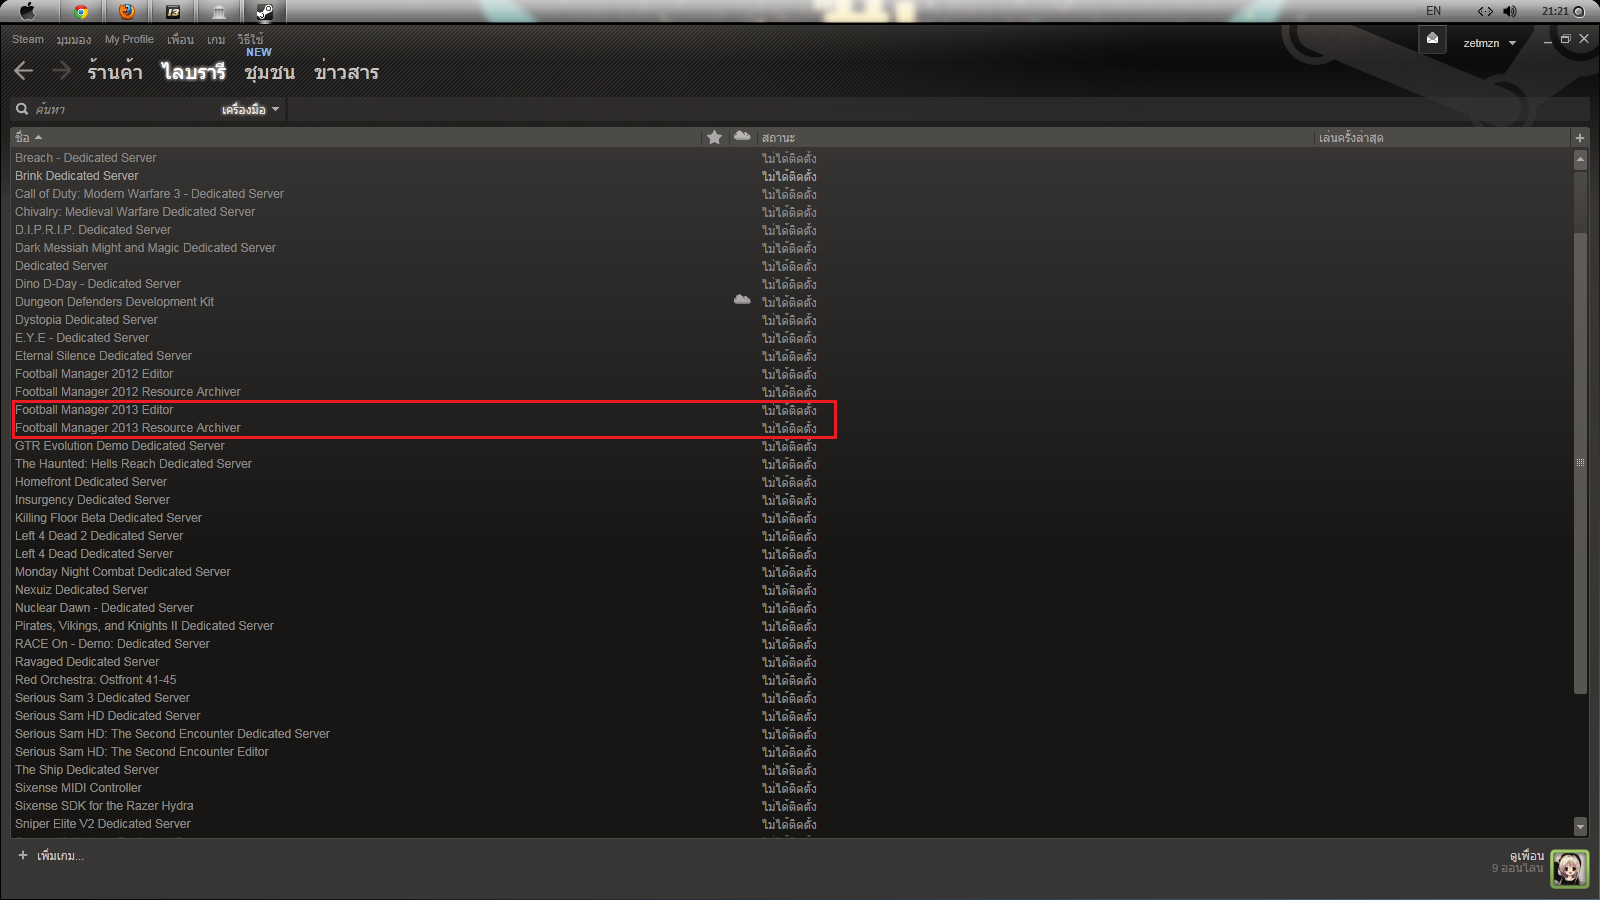
Task: Open the เกม menu
Action: pyautogui.click(x=216, y=40)
